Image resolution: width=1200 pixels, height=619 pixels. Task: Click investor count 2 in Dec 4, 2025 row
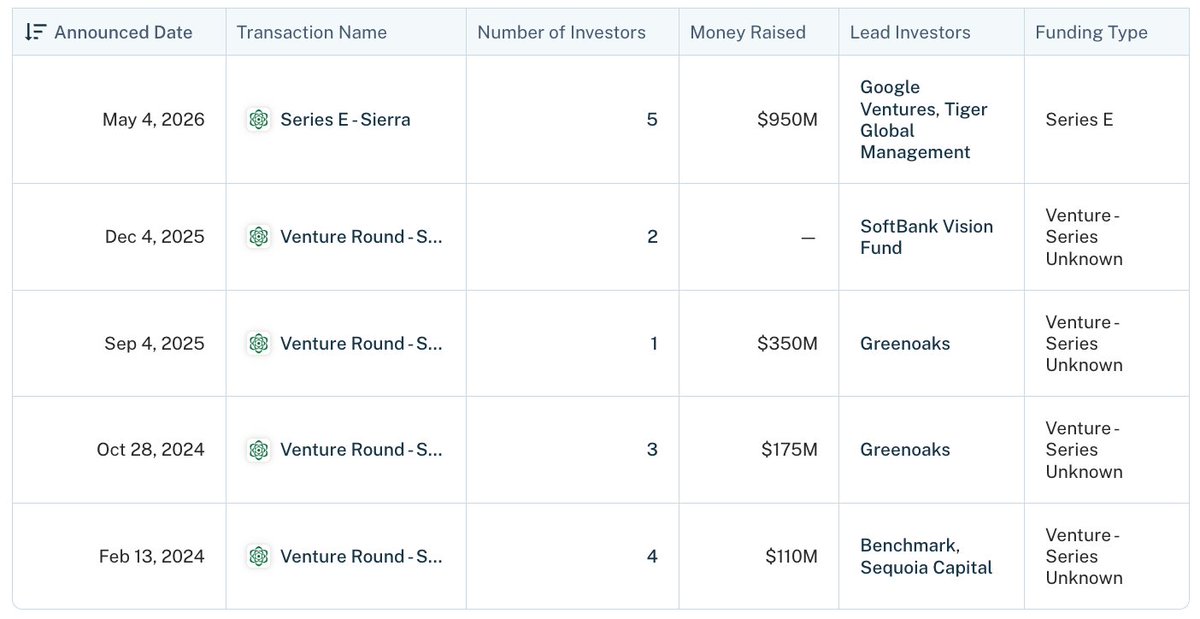click(x=652, y=237)
